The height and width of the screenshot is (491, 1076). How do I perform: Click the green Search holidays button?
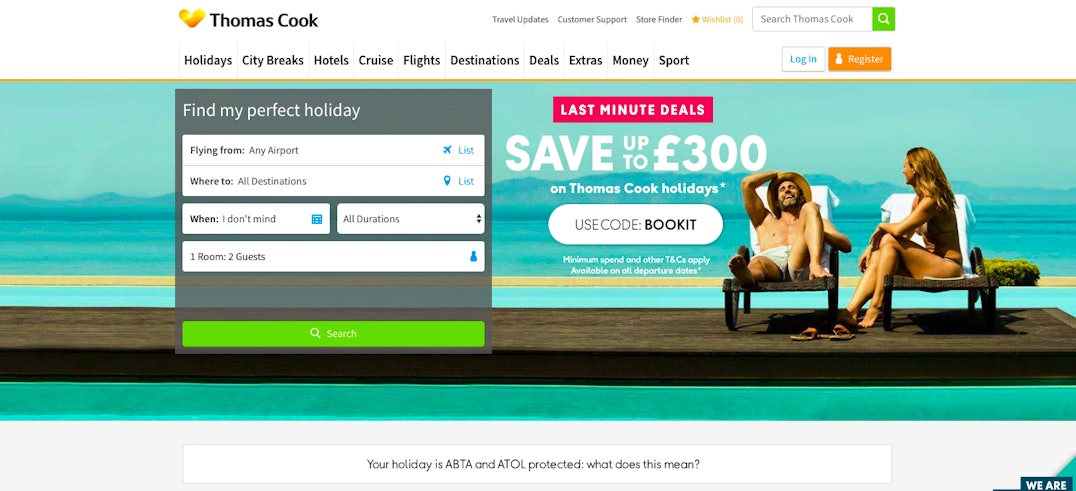coord(334,333)
